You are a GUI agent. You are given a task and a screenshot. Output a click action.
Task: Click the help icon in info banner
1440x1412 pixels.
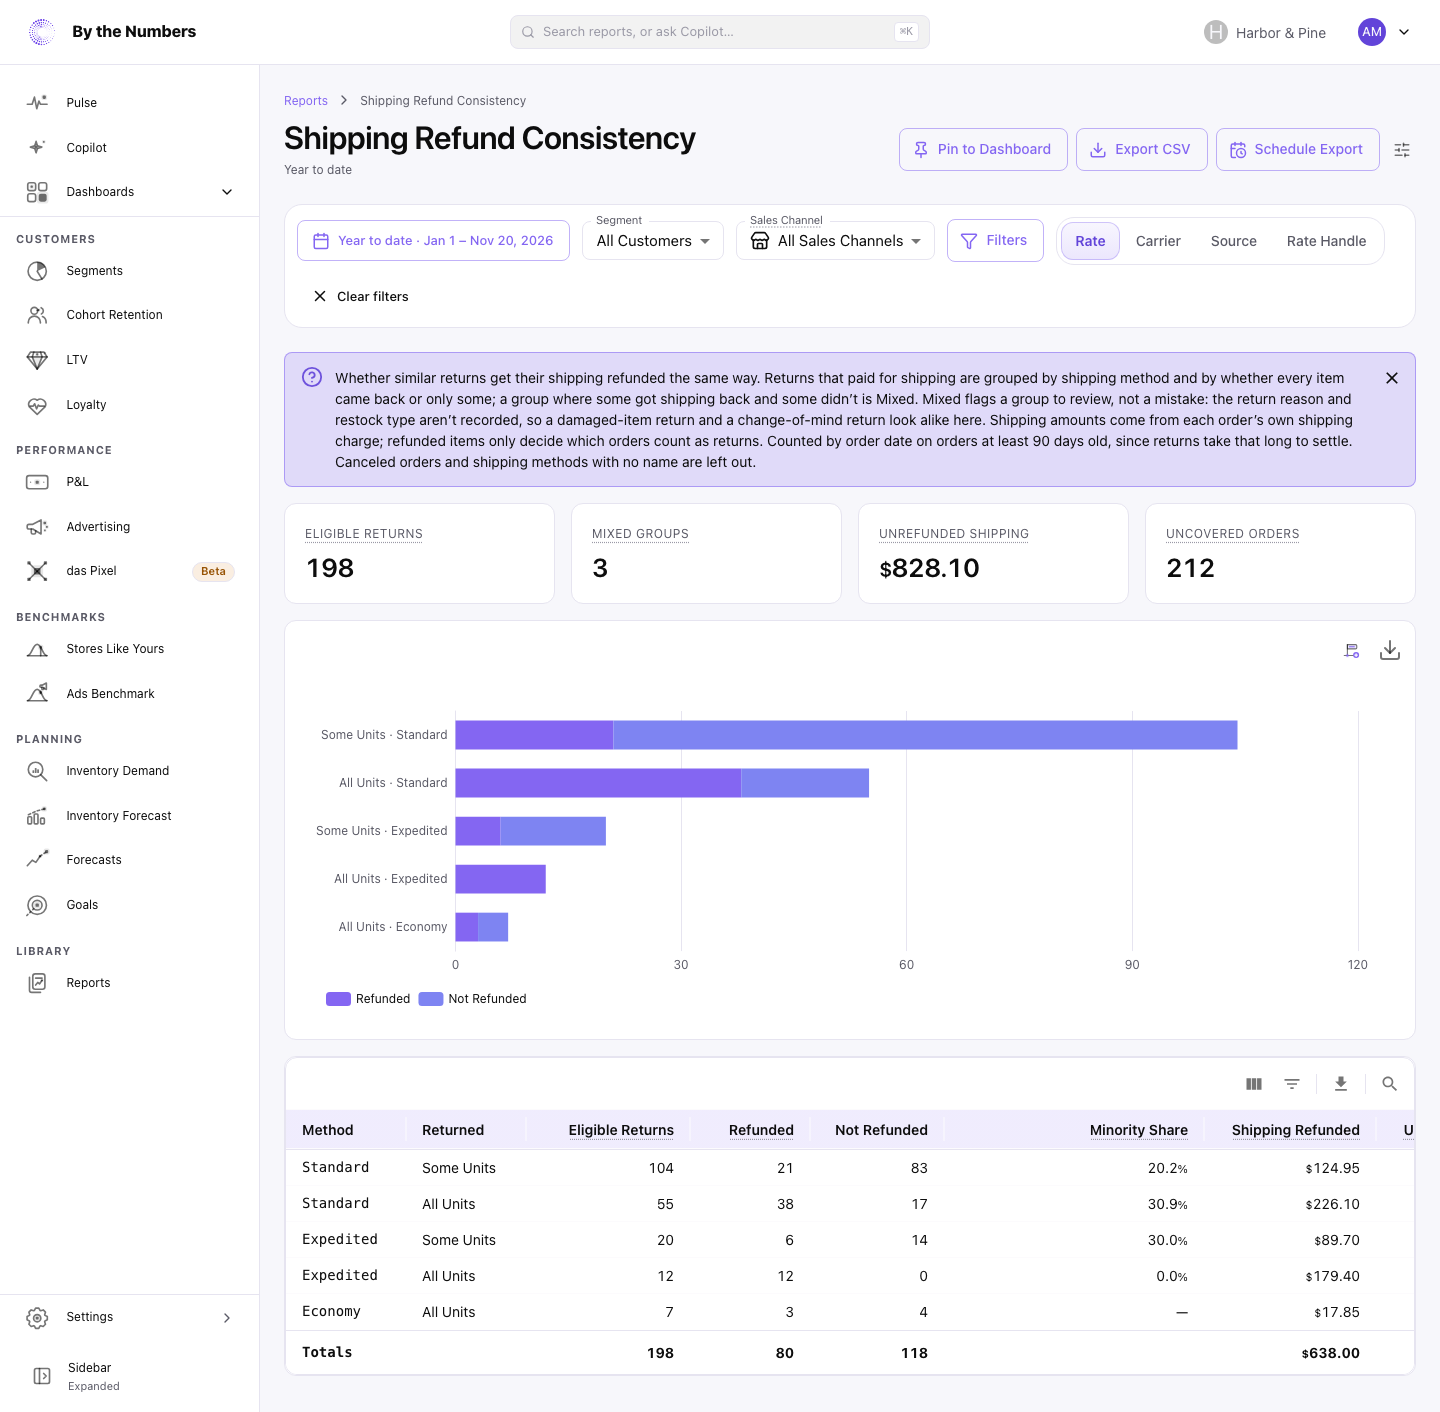pos(312,377)
